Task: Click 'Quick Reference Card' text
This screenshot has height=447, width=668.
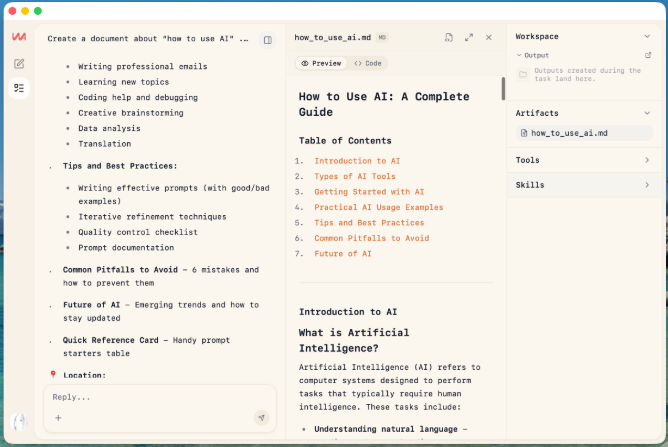Action: pos(110,340)
